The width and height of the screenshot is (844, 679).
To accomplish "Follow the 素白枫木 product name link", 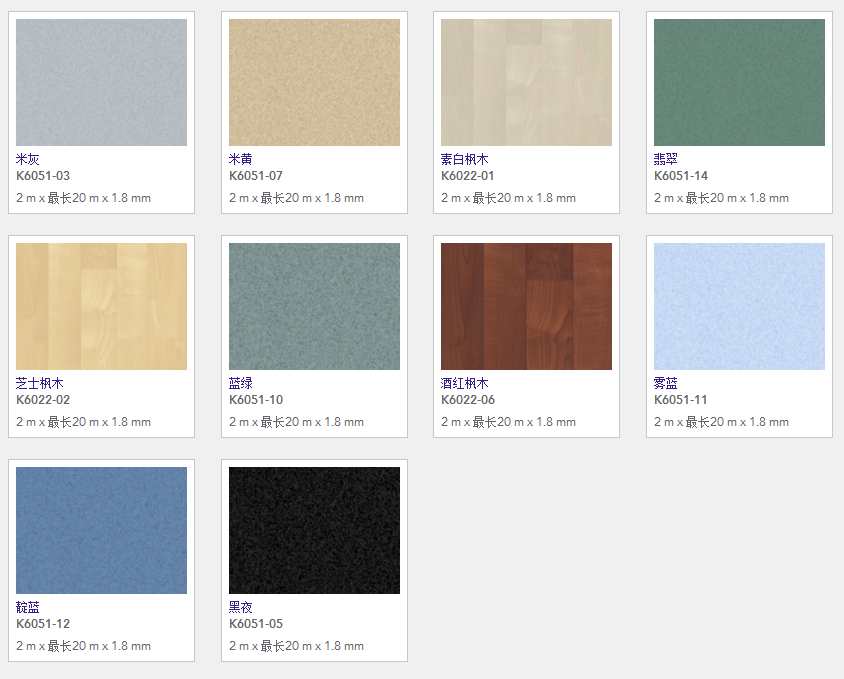I will click(x=465, y=159).
